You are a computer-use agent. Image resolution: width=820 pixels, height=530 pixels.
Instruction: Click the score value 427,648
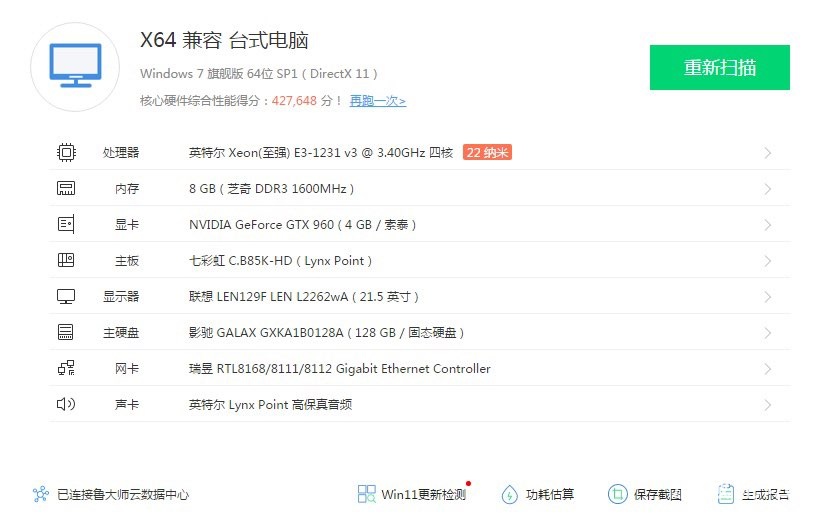tap(294, 100)
